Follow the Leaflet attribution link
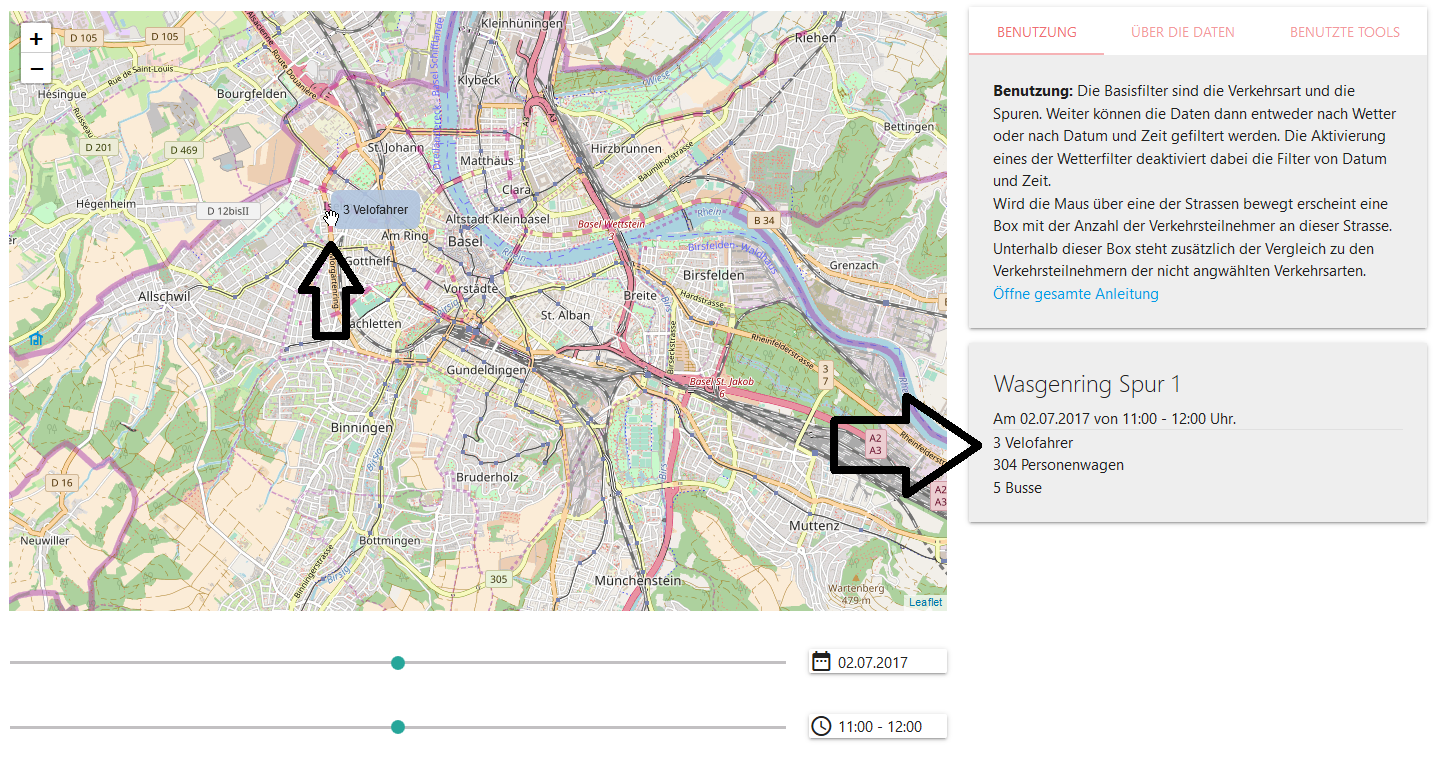The image size is (1438, 759). [x=925, y=602]
